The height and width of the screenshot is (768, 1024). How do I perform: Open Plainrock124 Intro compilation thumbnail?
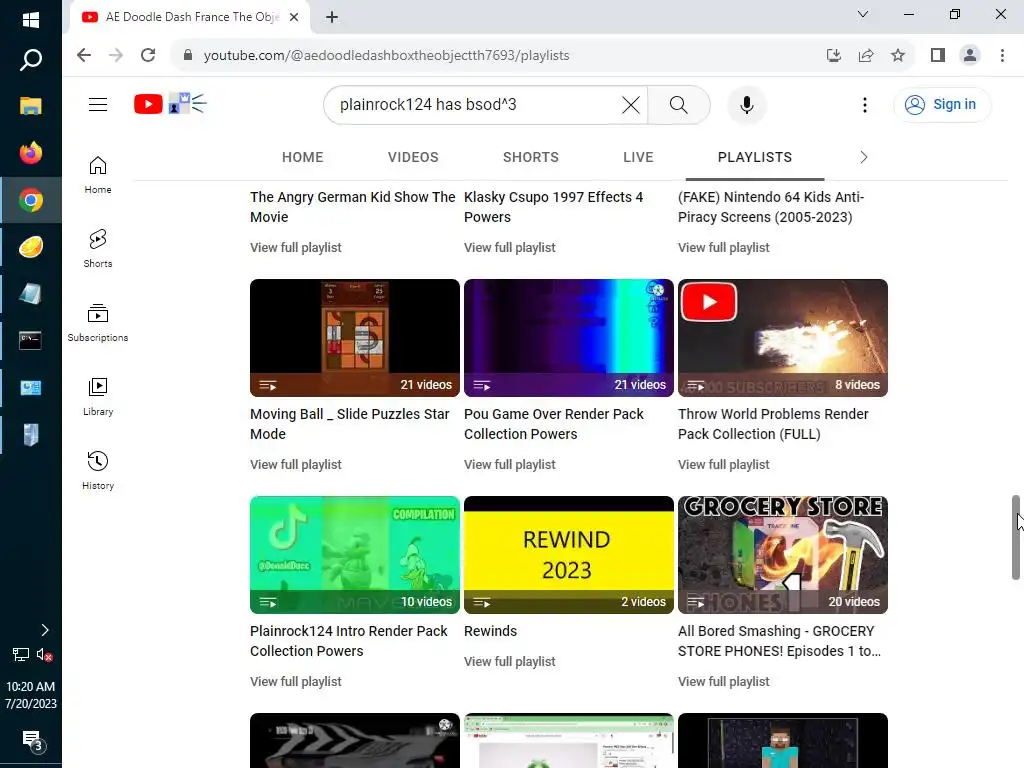[x=355, y=554]
